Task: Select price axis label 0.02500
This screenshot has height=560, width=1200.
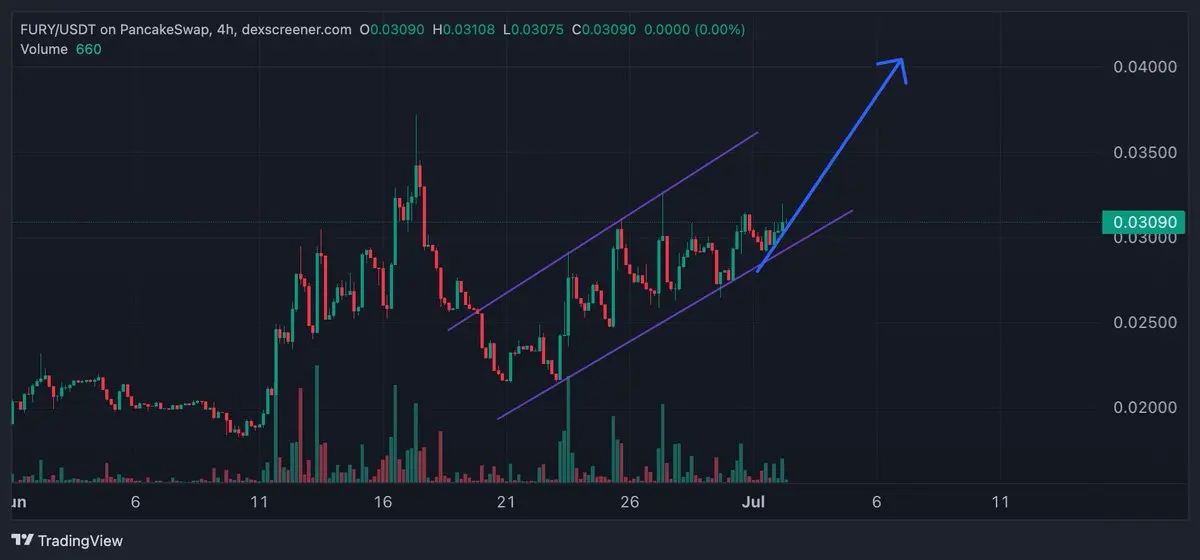Action: [1143, 323]
